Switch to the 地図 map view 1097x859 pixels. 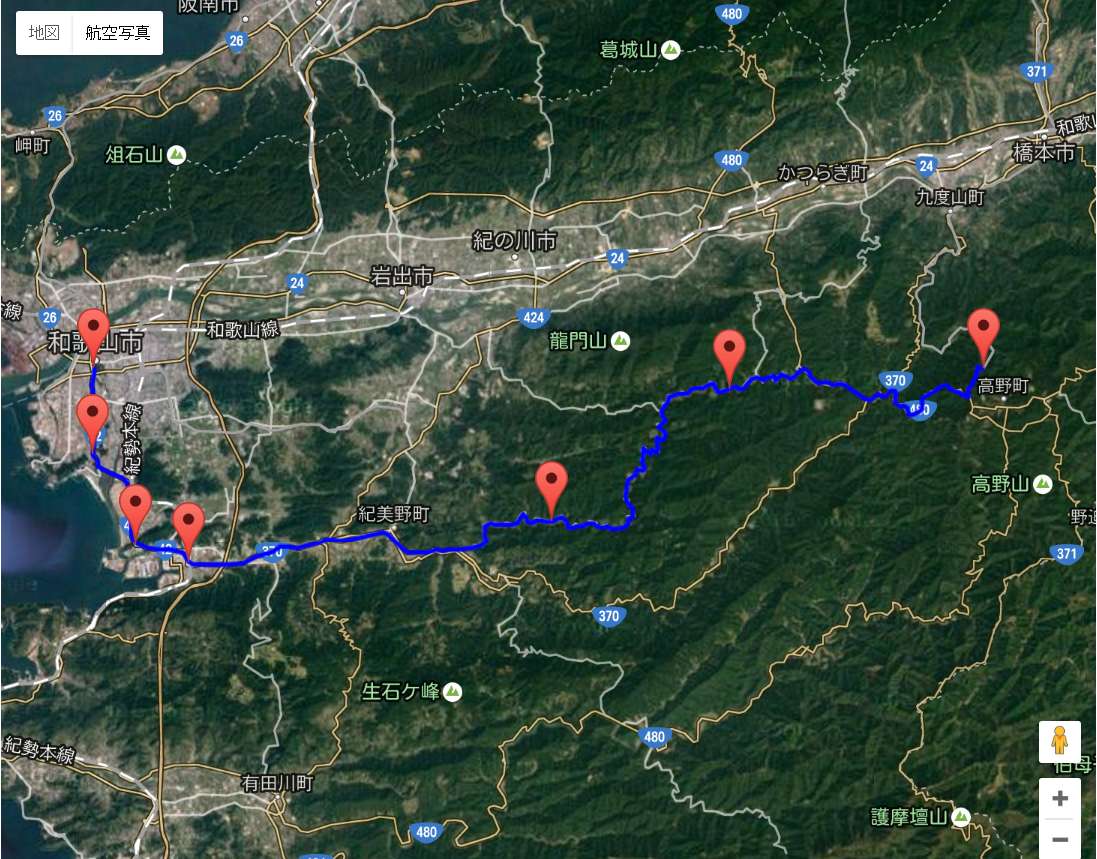[x=44, y=33]
